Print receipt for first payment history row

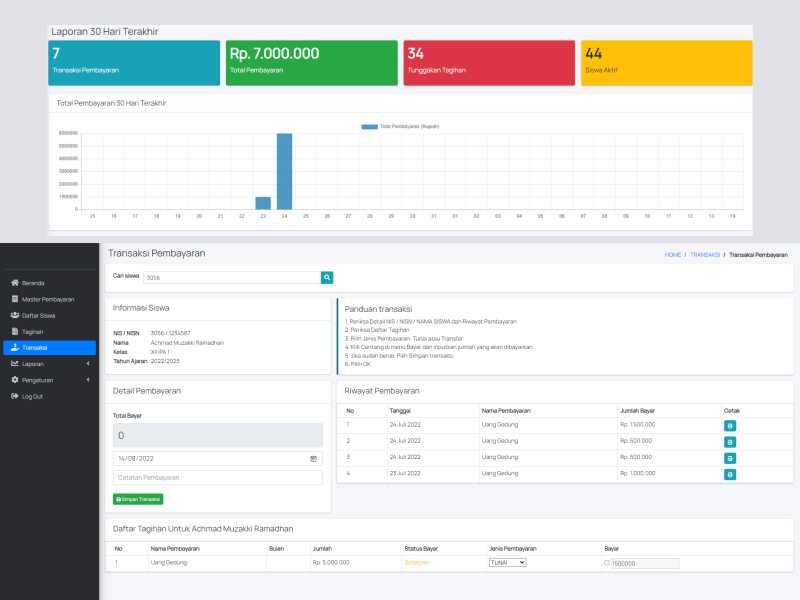tap(730, 425)
